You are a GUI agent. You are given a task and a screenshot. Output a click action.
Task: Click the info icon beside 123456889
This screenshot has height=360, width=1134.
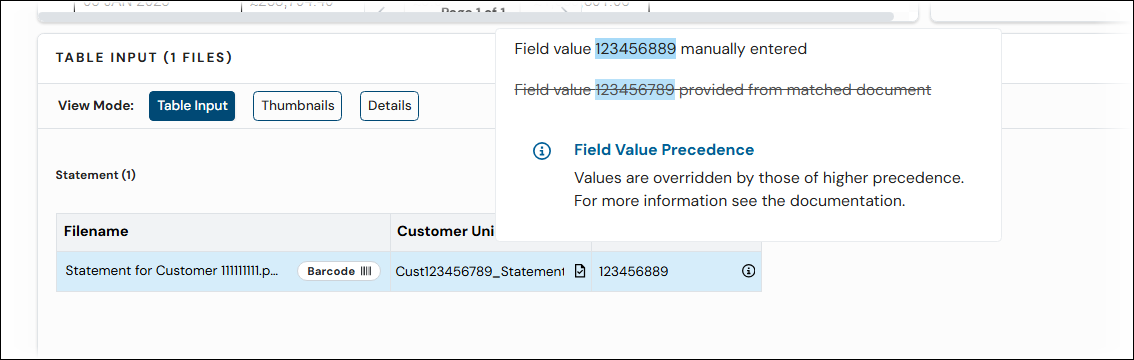click(x=749, y=271)
